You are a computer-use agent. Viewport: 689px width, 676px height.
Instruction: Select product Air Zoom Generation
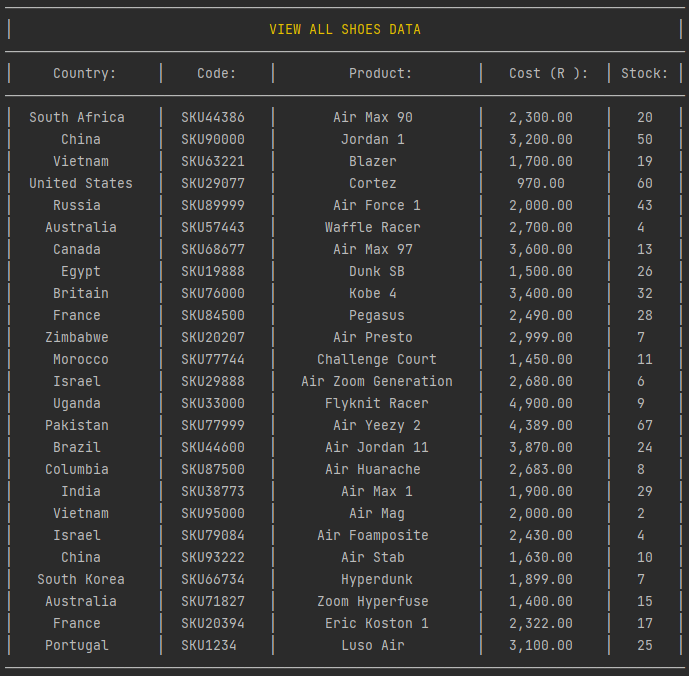pos(377,381)
